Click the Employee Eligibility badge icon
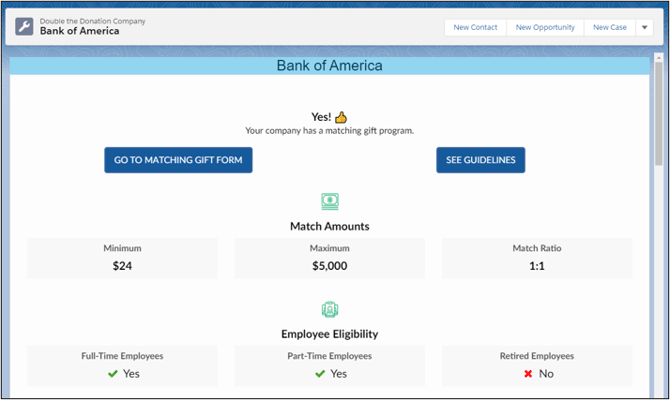The image size is (670, 400). 330,309
